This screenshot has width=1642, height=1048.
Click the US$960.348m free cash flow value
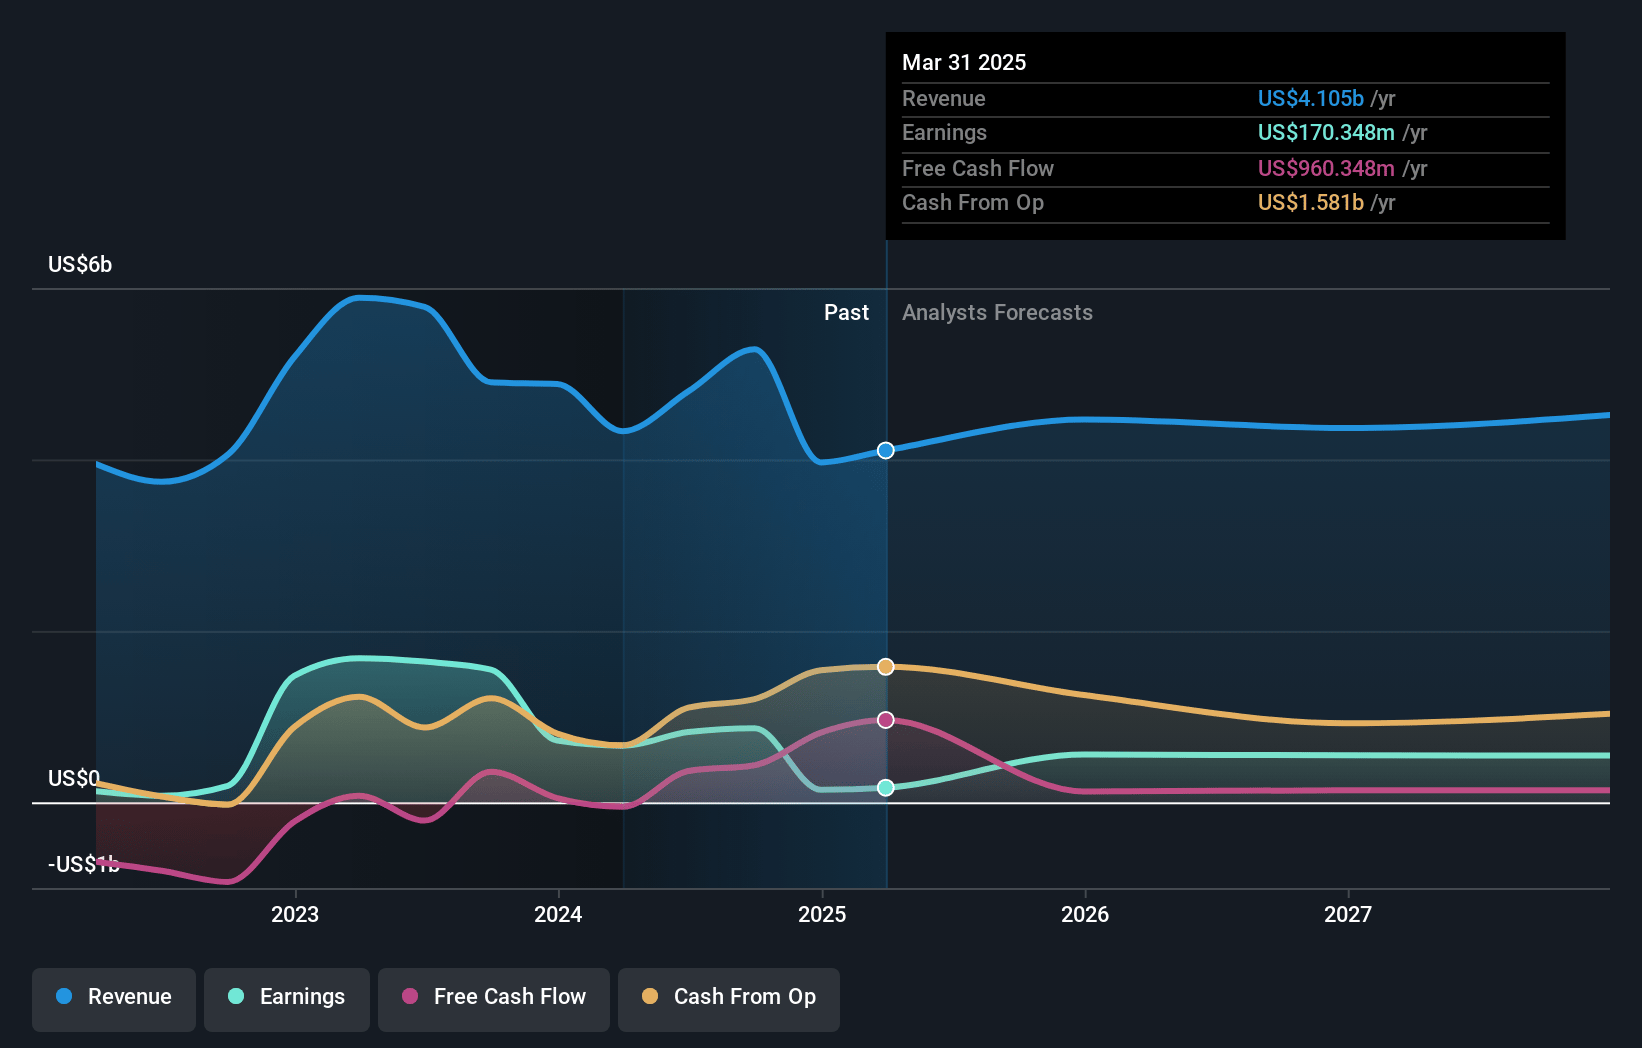[x=1326, y=168]
